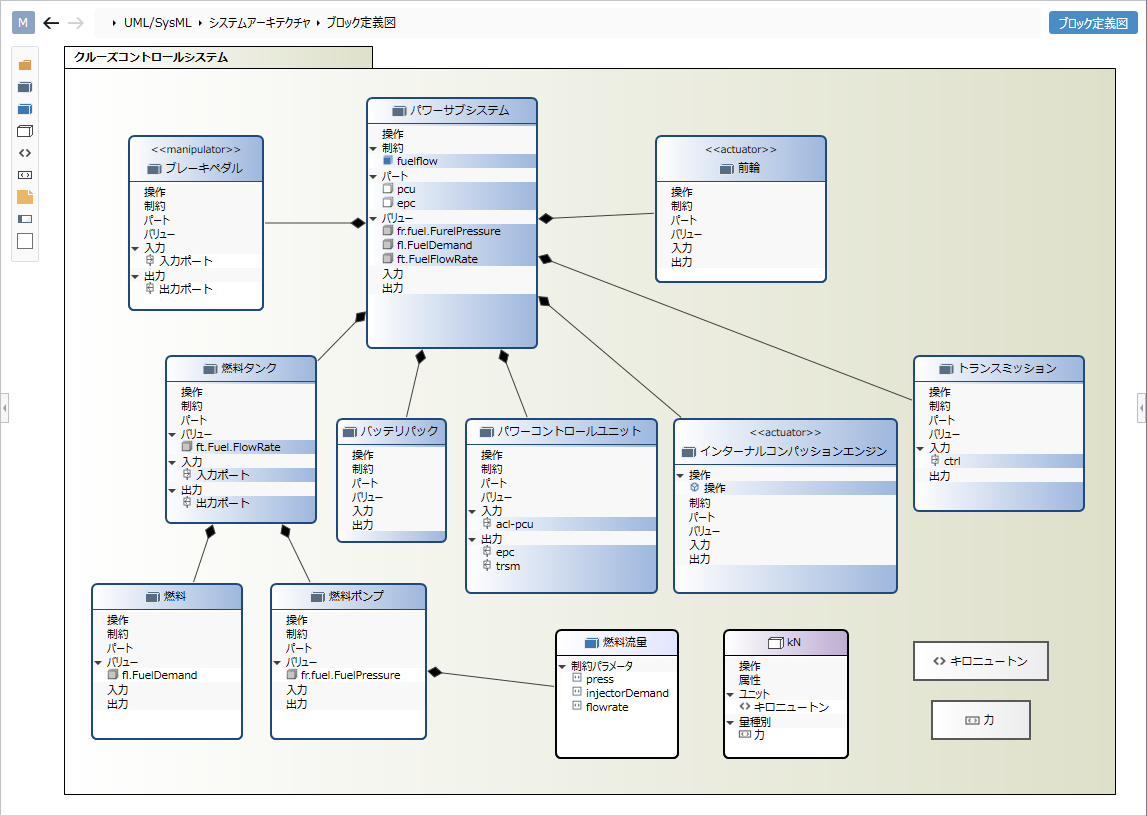Select the orange note tool in palette
Image resolution: width=1147 pixels, height=816 pixels.
pyautogui.click(x=25, y=197)
